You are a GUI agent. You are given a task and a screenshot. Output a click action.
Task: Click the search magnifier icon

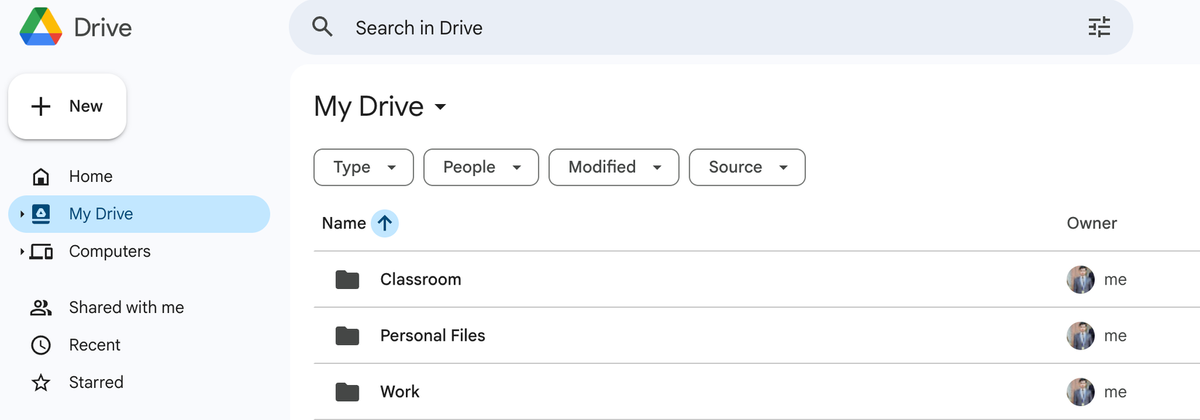[x=322, y=27]
